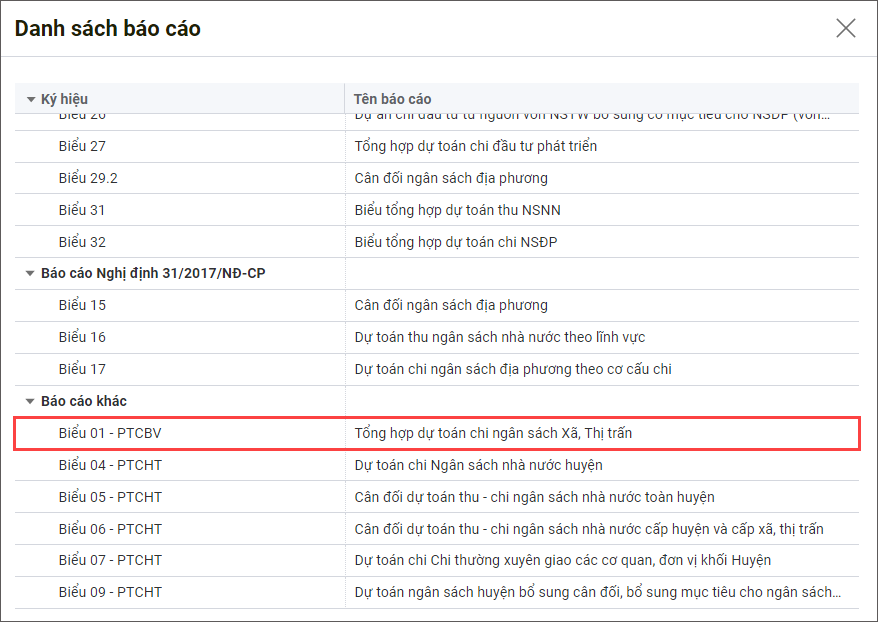Open Biểu 32 tổng hợp dự toán chi NSĐP
This screenshot has height=622, width=878.
456,242
